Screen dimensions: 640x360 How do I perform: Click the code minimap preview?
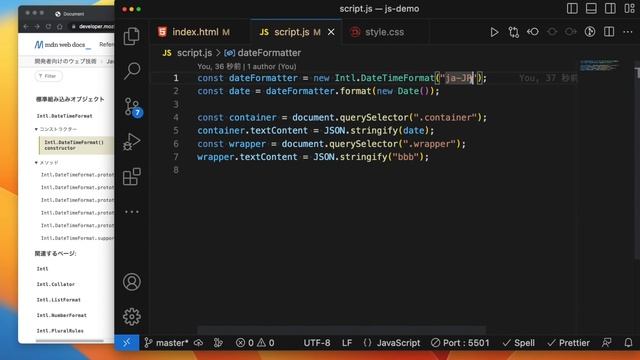tap(599, 65)
